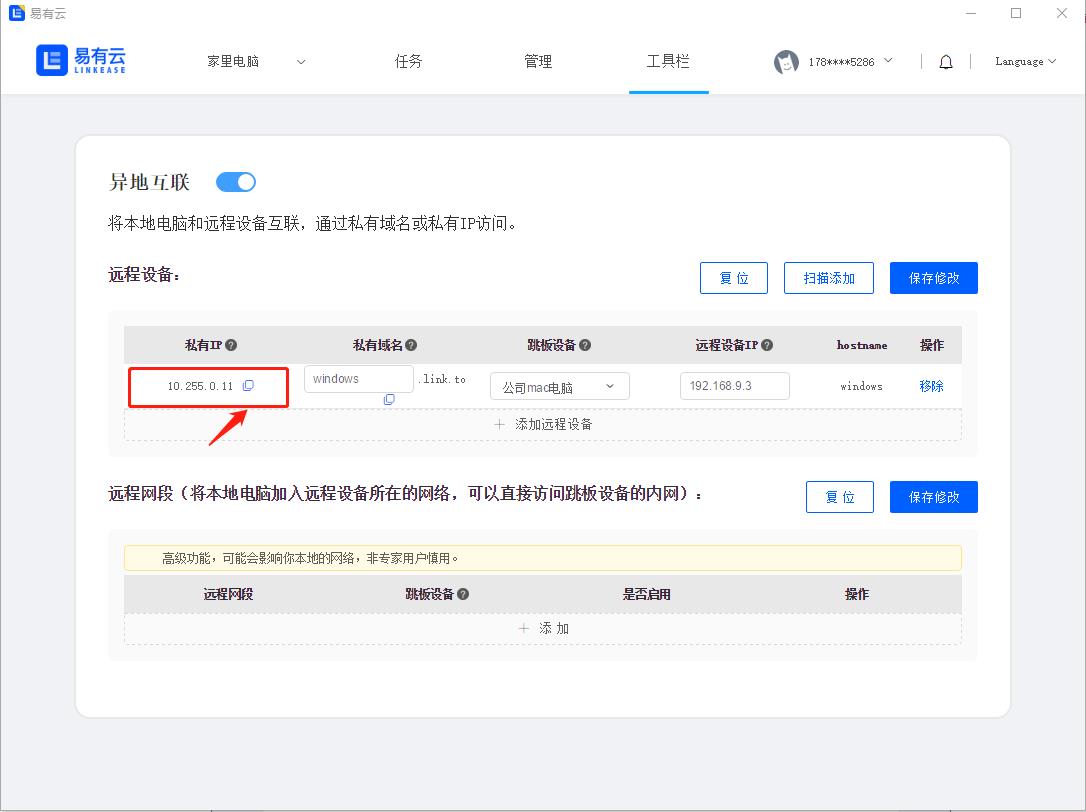
Task: Switch to the 管理 tab
Action: (x=537, y=62)
